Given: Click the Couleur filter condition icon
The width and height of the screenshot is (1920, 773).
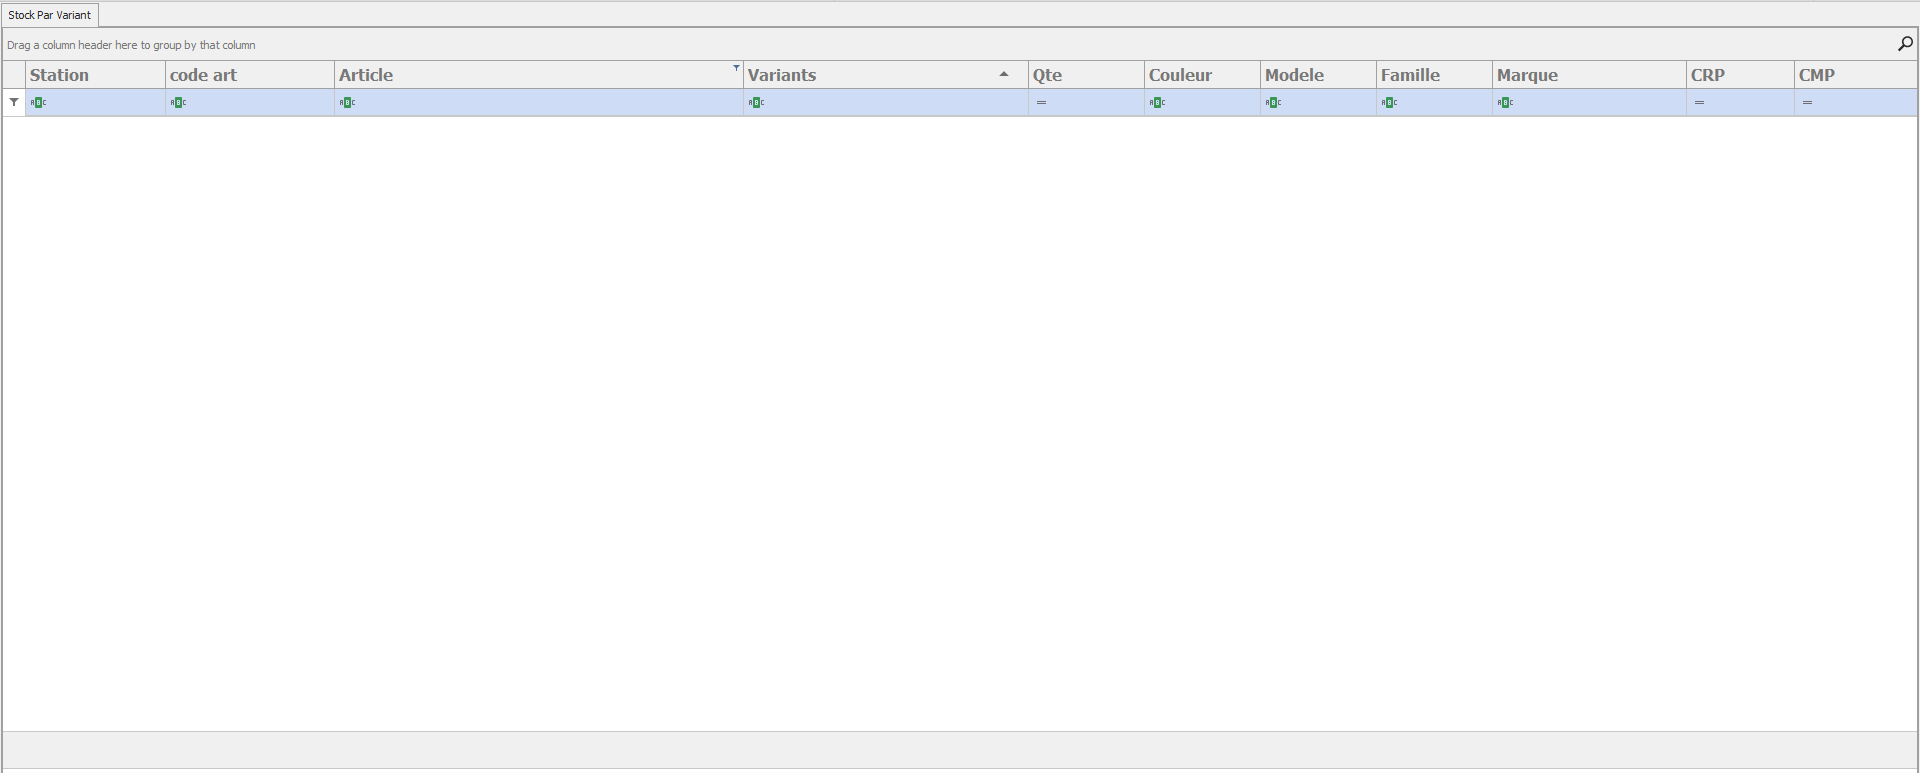Looking at the screenshot, I should coord(1157,102).
